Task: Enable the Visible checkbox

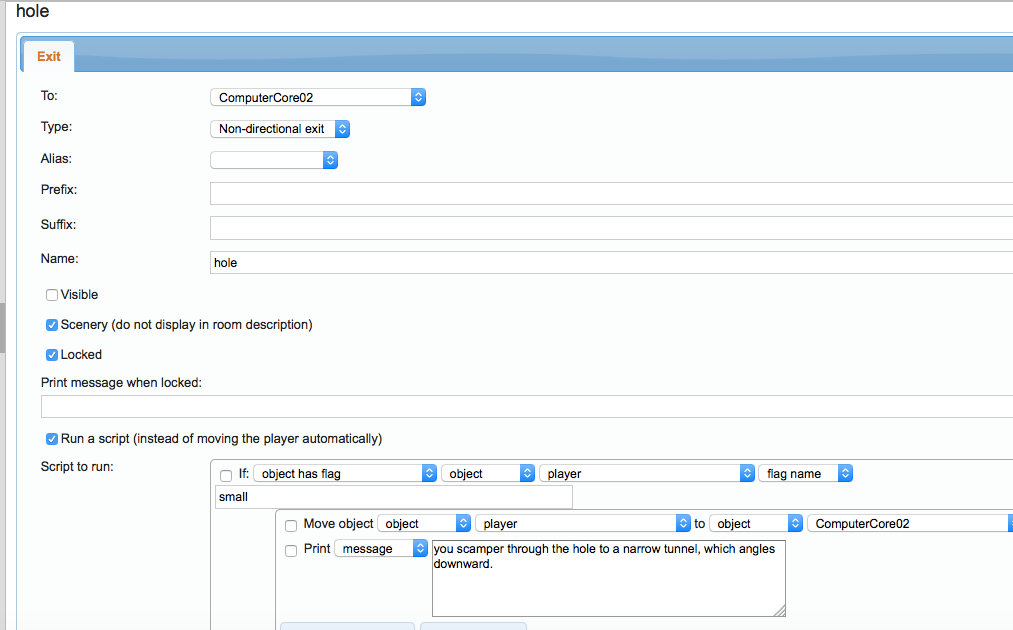Action: point(52,295)
